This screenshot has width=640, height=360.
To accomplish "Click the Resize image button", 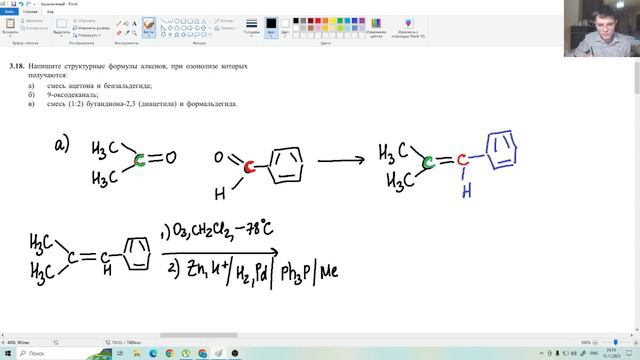I will (x=91, y=28).
